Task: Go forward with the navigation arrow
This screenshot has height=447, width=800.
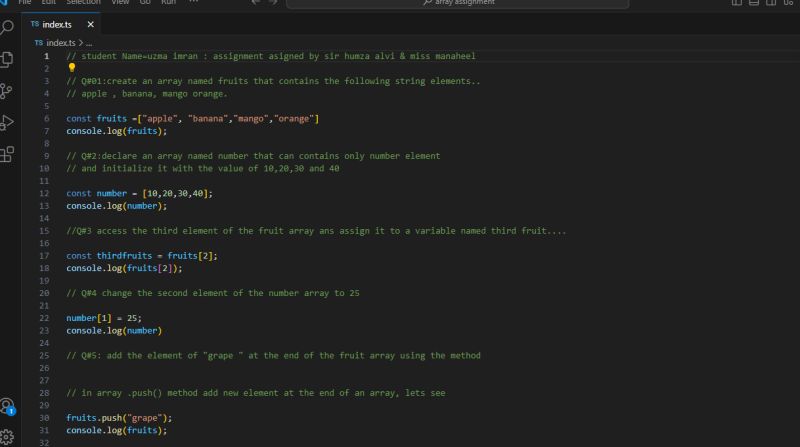Action: (273, 3)
